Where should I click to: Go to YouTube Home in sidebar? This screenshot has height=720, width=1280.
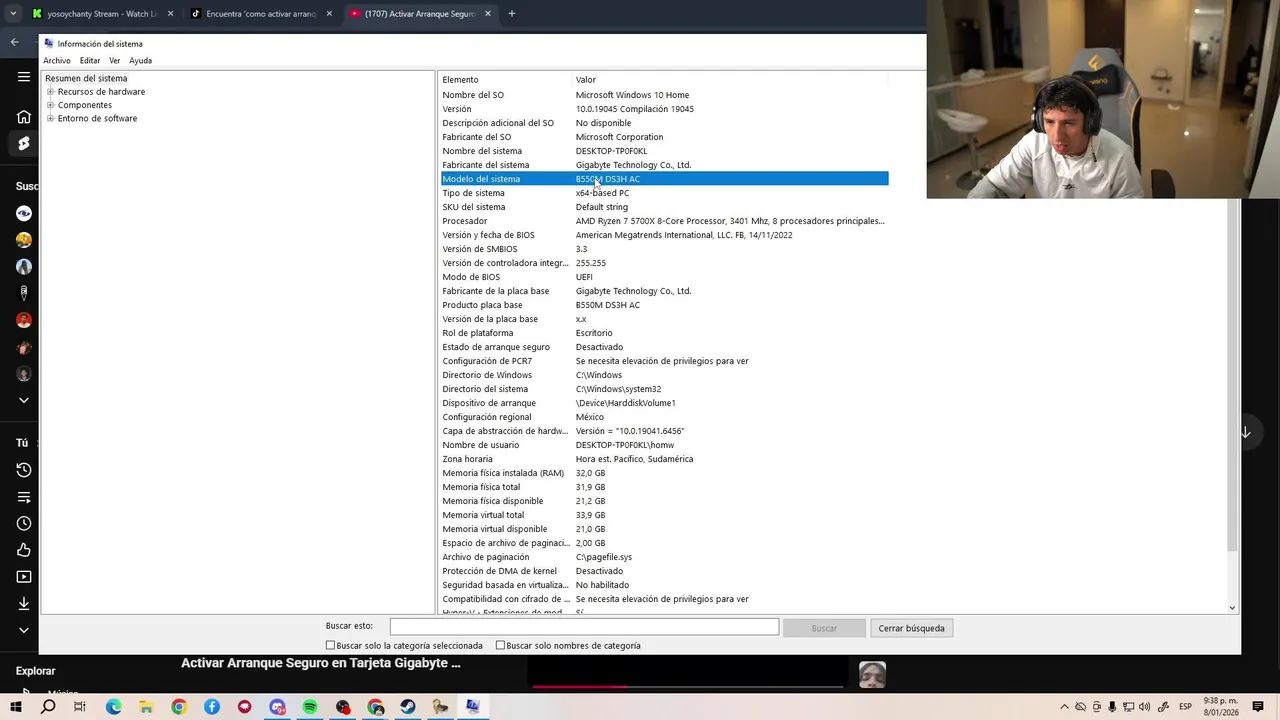point(24,117)
